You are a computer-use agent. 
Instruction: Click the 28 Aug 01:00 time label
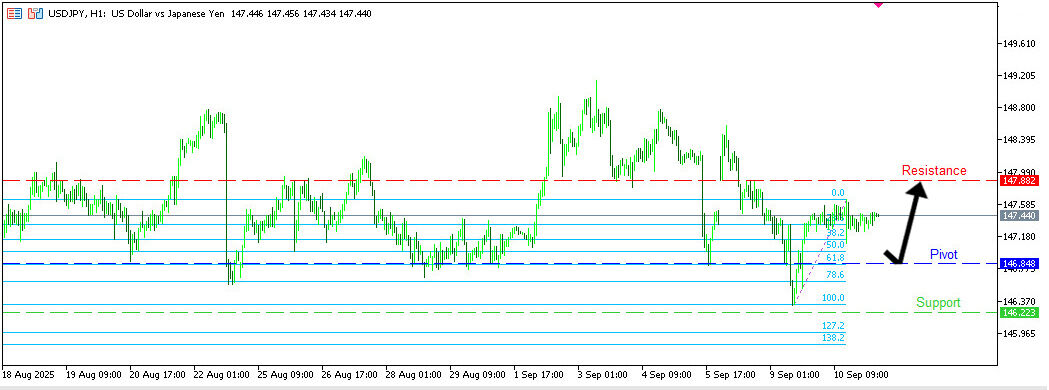click(x=414, y=375)
